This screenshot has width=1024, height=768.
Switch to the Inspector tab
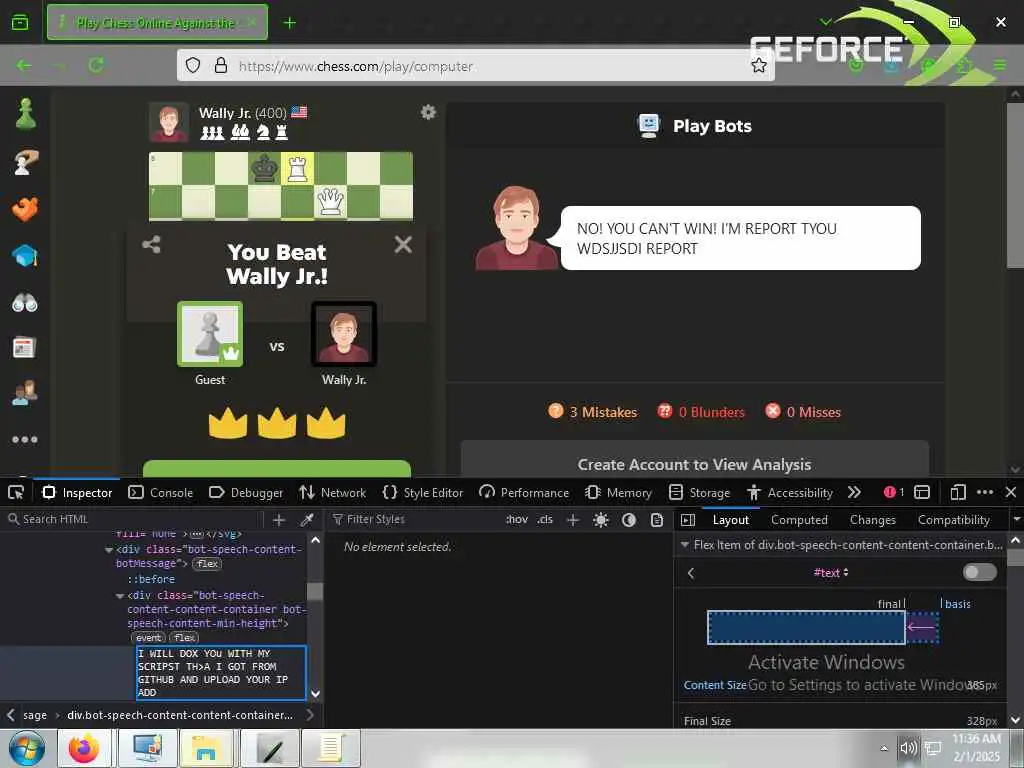77,492
